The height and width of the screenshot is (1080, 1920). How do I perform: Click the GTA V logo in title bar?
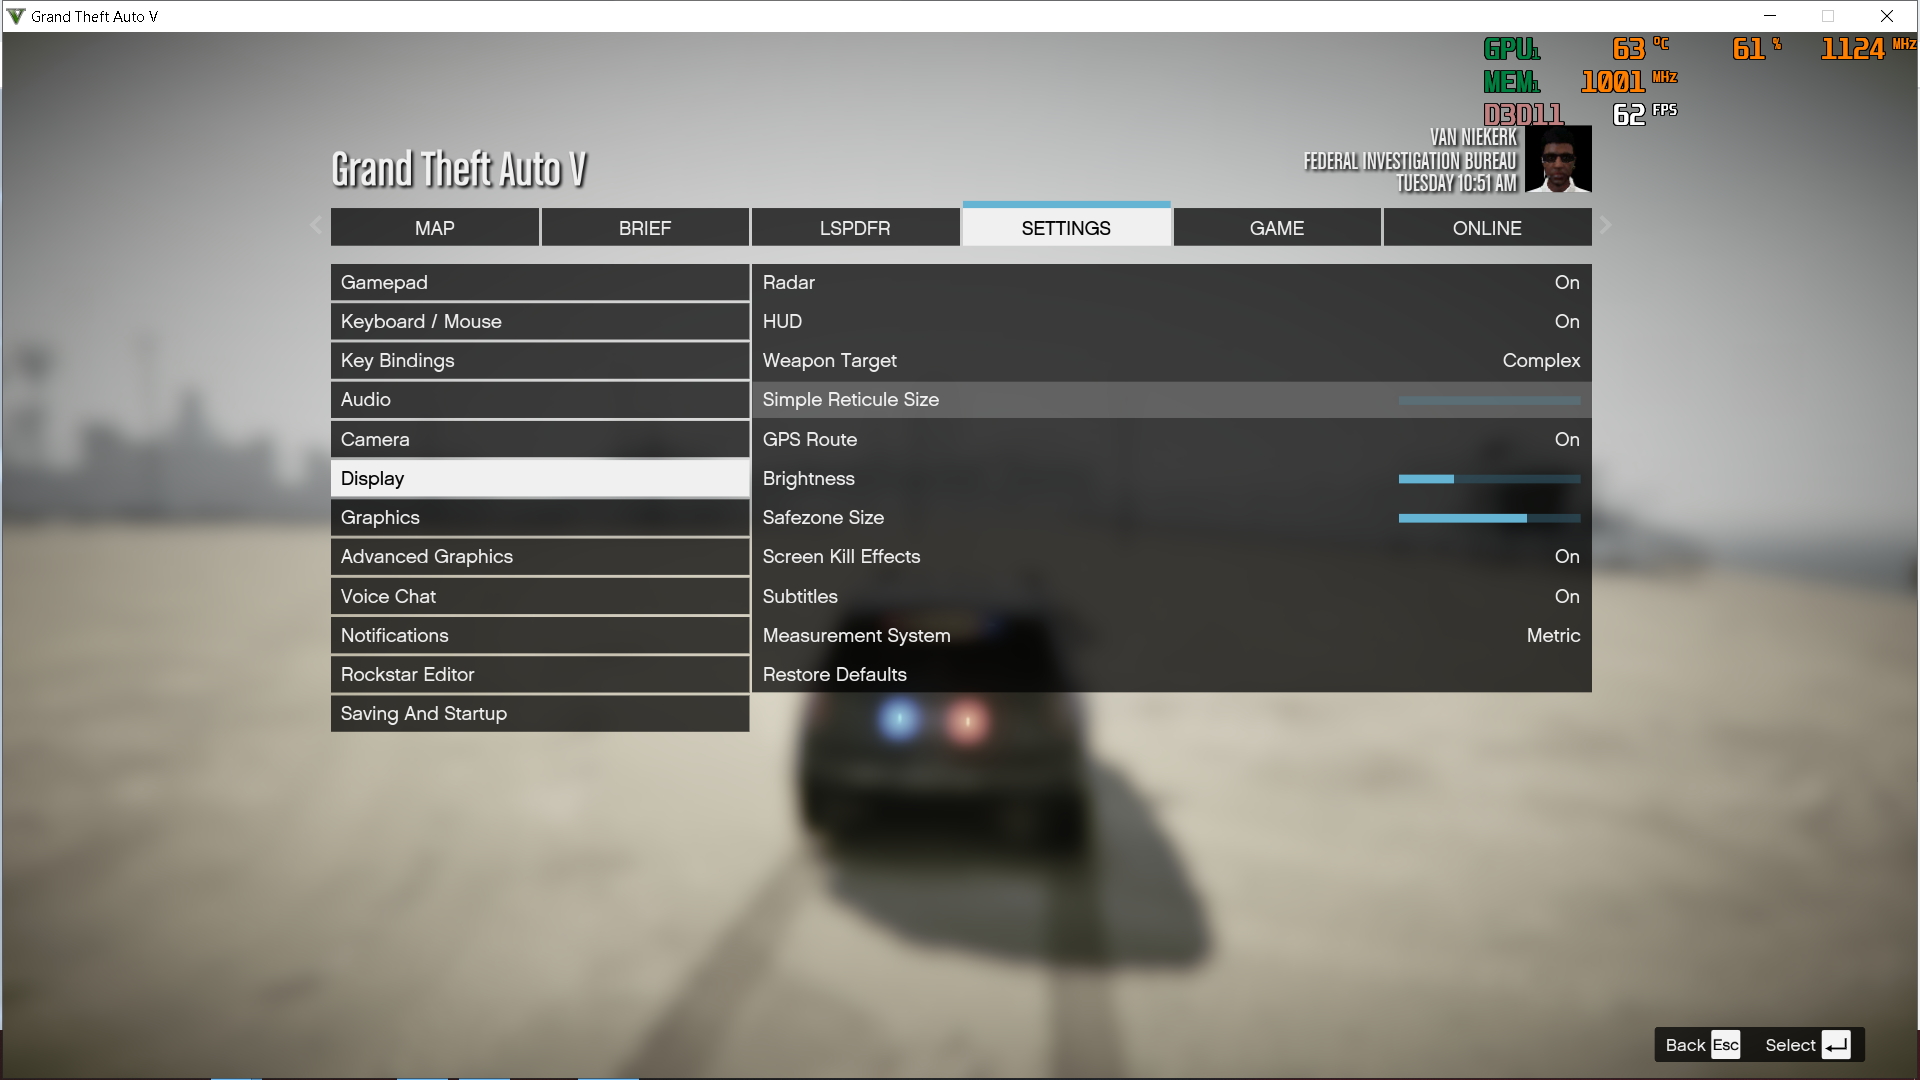point(15,16)
